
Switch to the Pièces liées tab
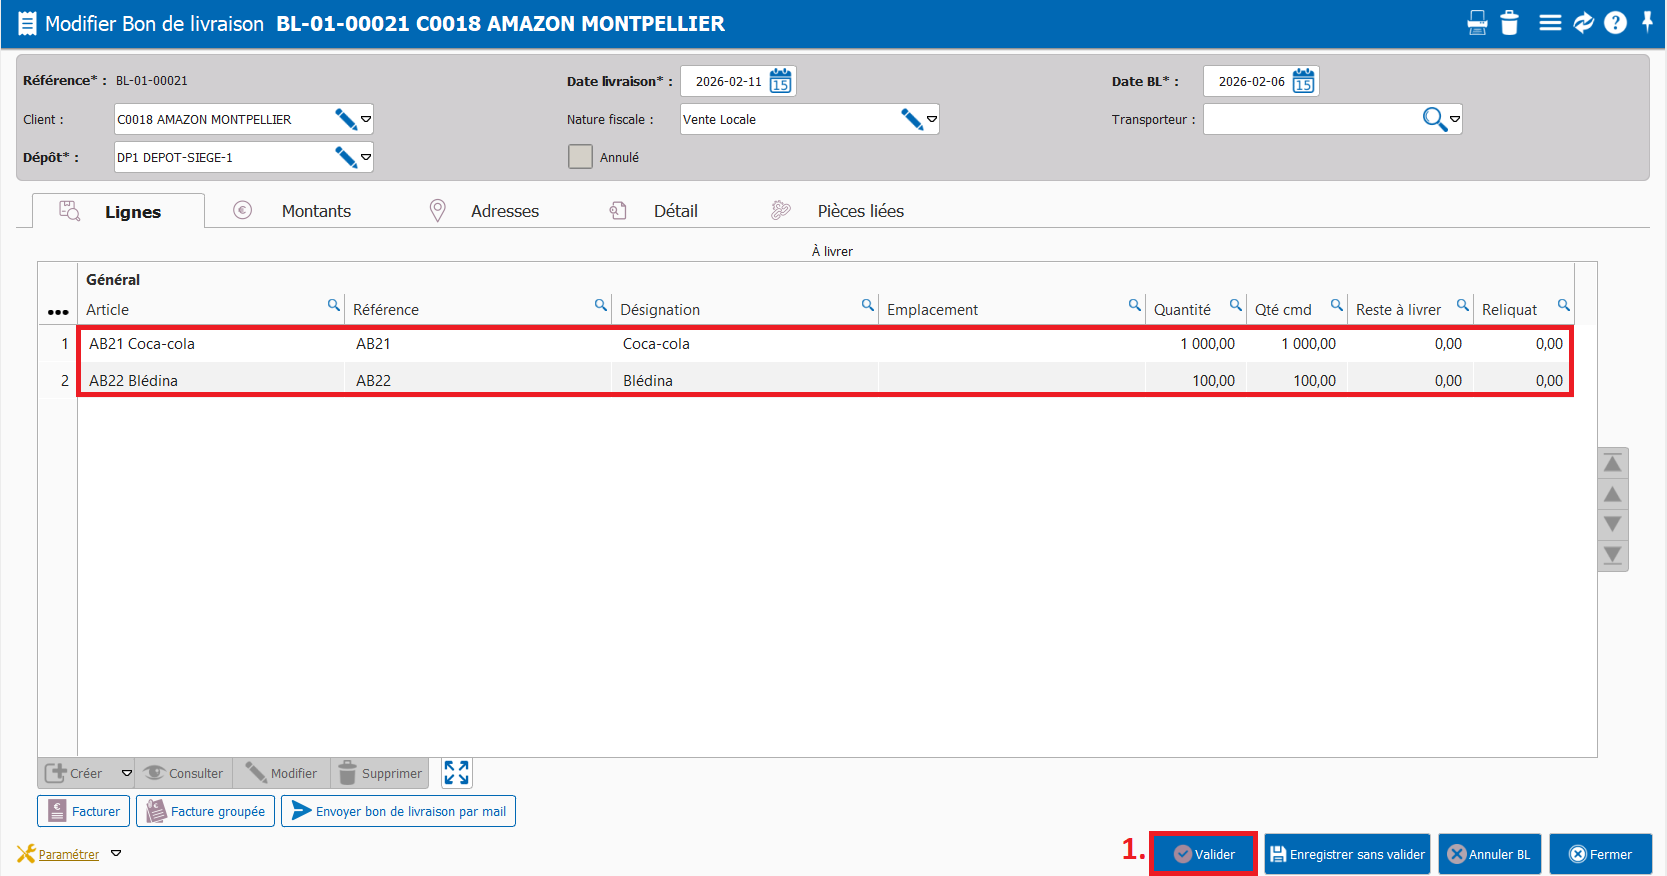point(860,211)
